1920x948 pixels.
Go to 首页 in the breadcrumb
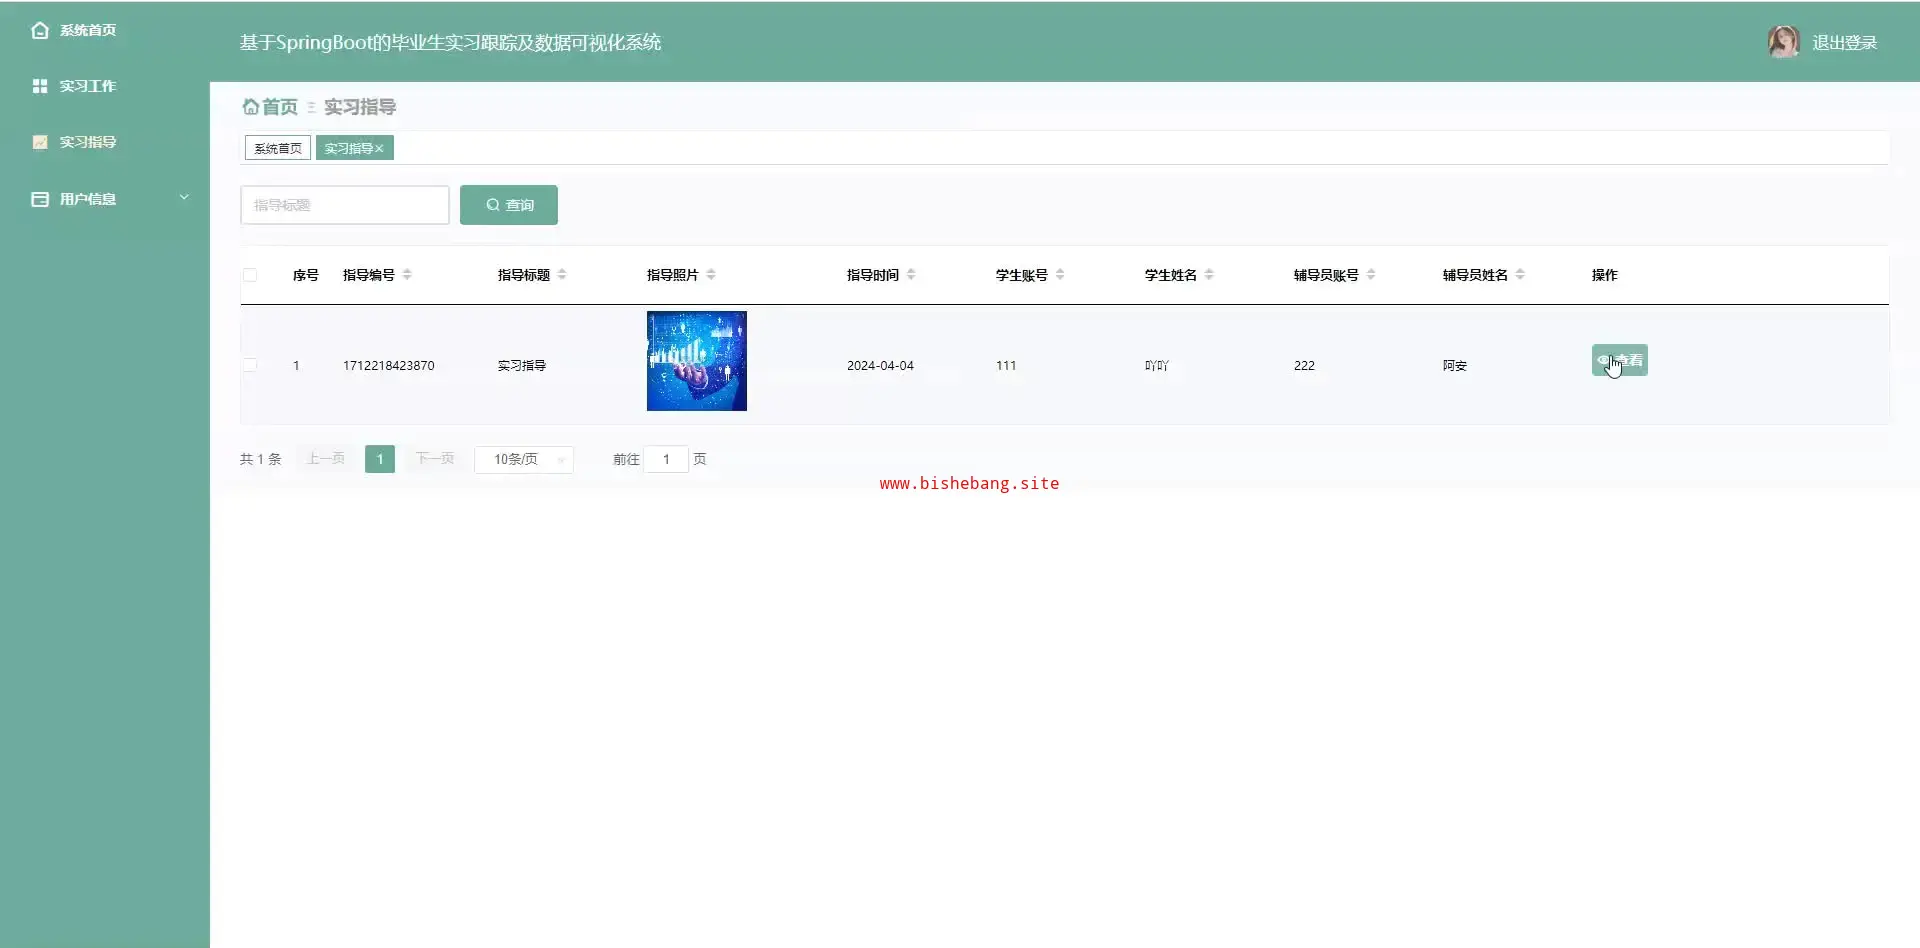coord(270,107)
